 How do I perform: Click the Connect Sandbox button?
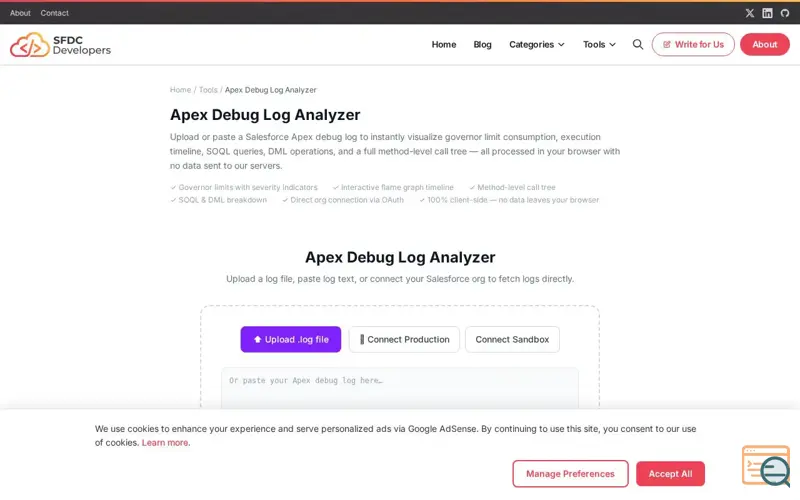512,339
